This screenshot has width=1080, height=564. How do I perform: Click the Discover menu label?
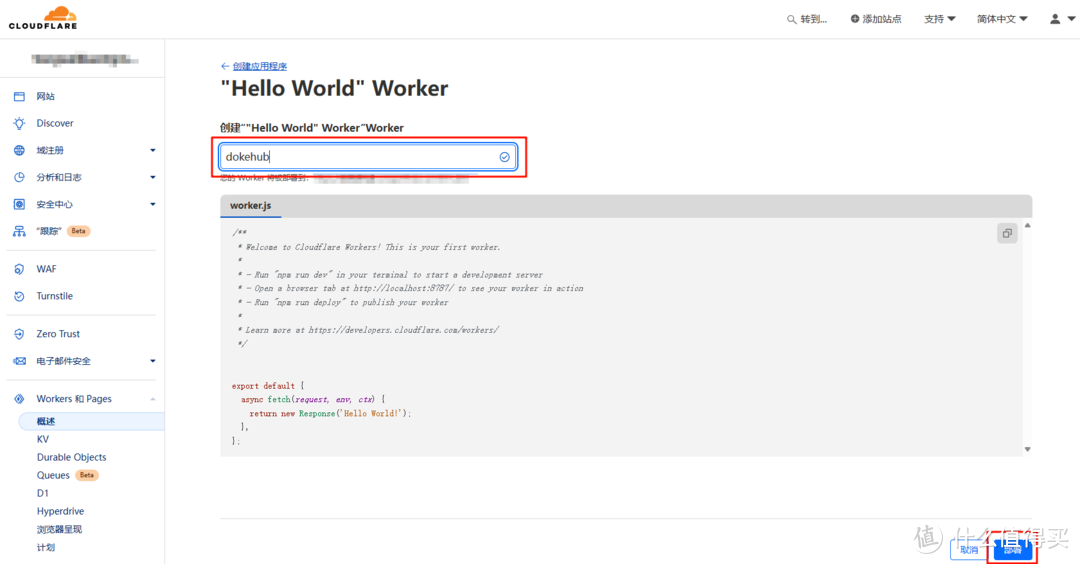click(55, 123)
